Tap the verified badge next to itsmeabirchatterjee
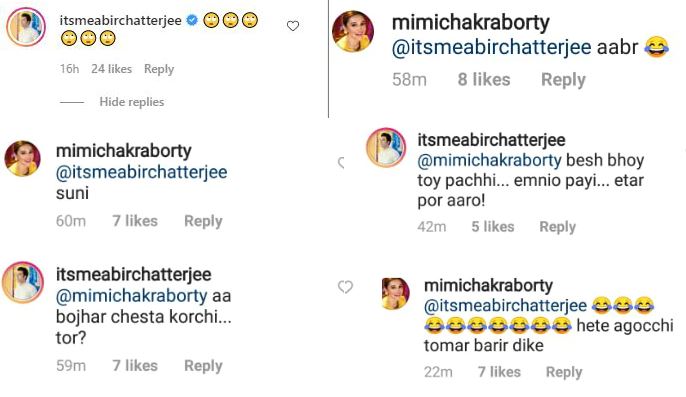The height and width of the screenshot is (397, 686). [192, 20]
